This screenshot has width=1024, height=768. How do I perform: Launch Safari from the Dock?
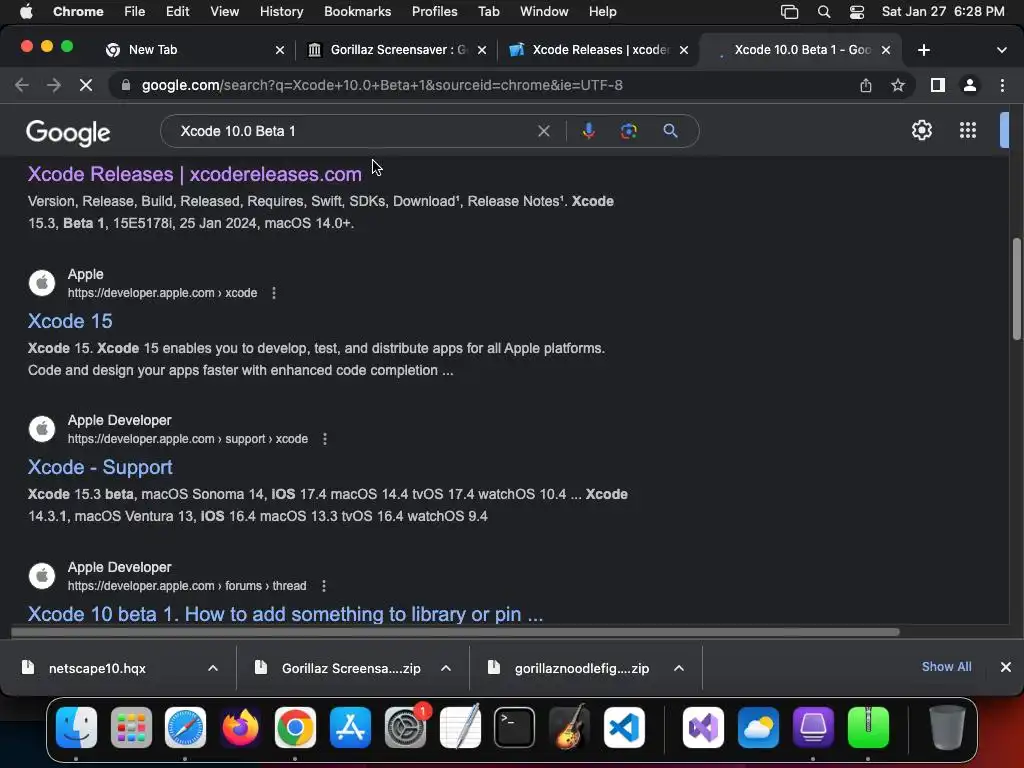(x=185, y=727)
